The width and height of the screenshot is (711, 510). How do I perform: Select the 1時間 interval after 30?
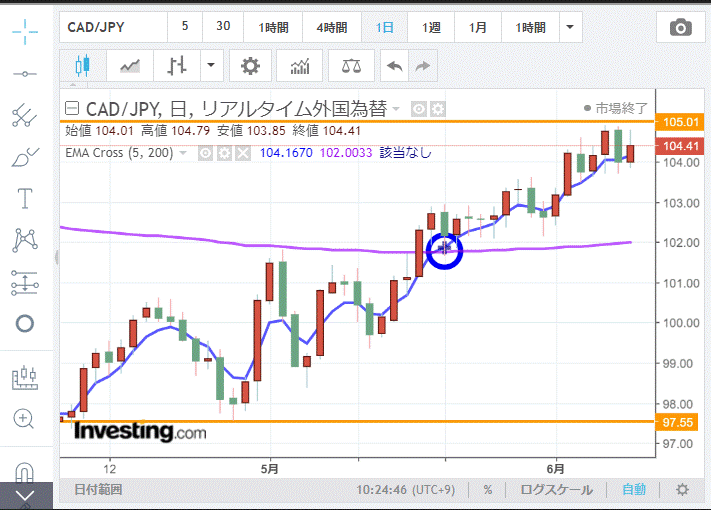(x=273, y=27)
